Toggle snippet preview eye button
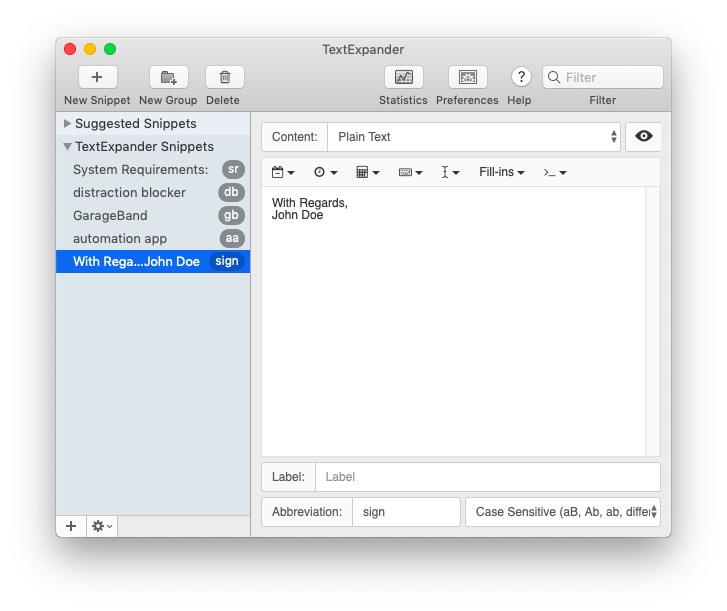Image resolution: width=727 pixels, height=611 pixels. [643, 136]
